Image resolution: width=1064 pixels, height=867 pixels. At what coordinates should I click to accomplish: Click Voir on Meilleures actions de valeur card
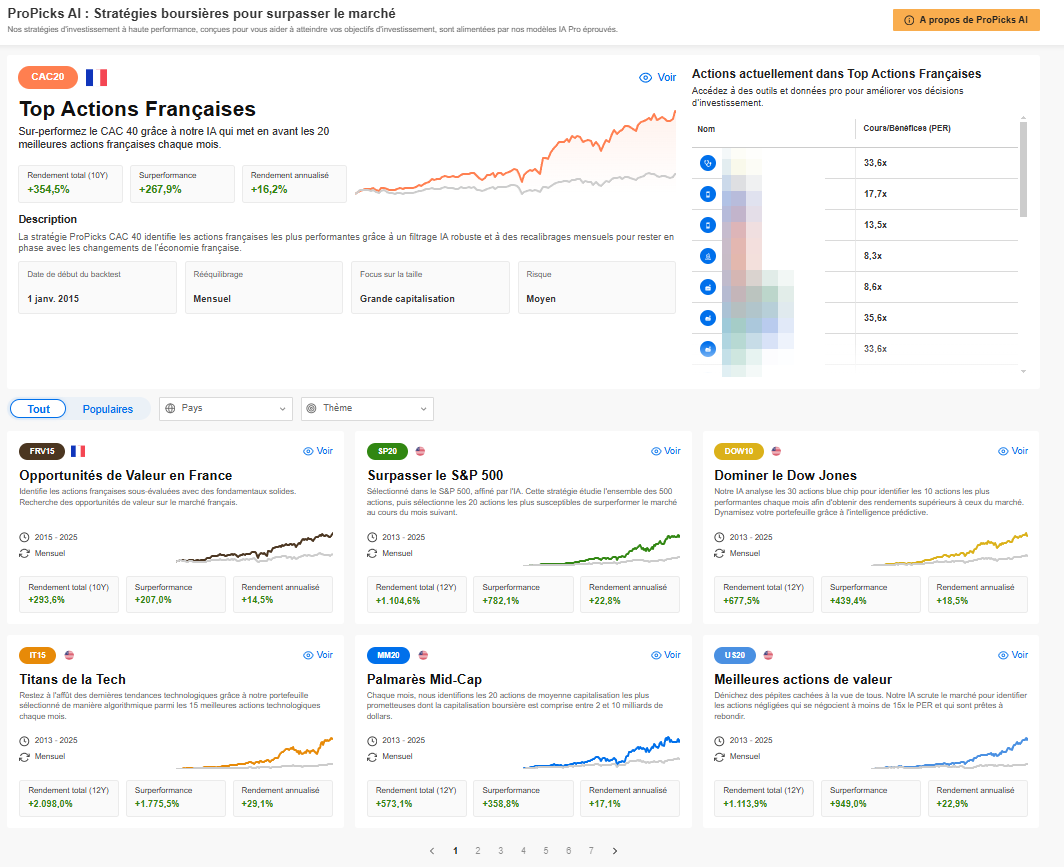click(x=1013, y=655)
